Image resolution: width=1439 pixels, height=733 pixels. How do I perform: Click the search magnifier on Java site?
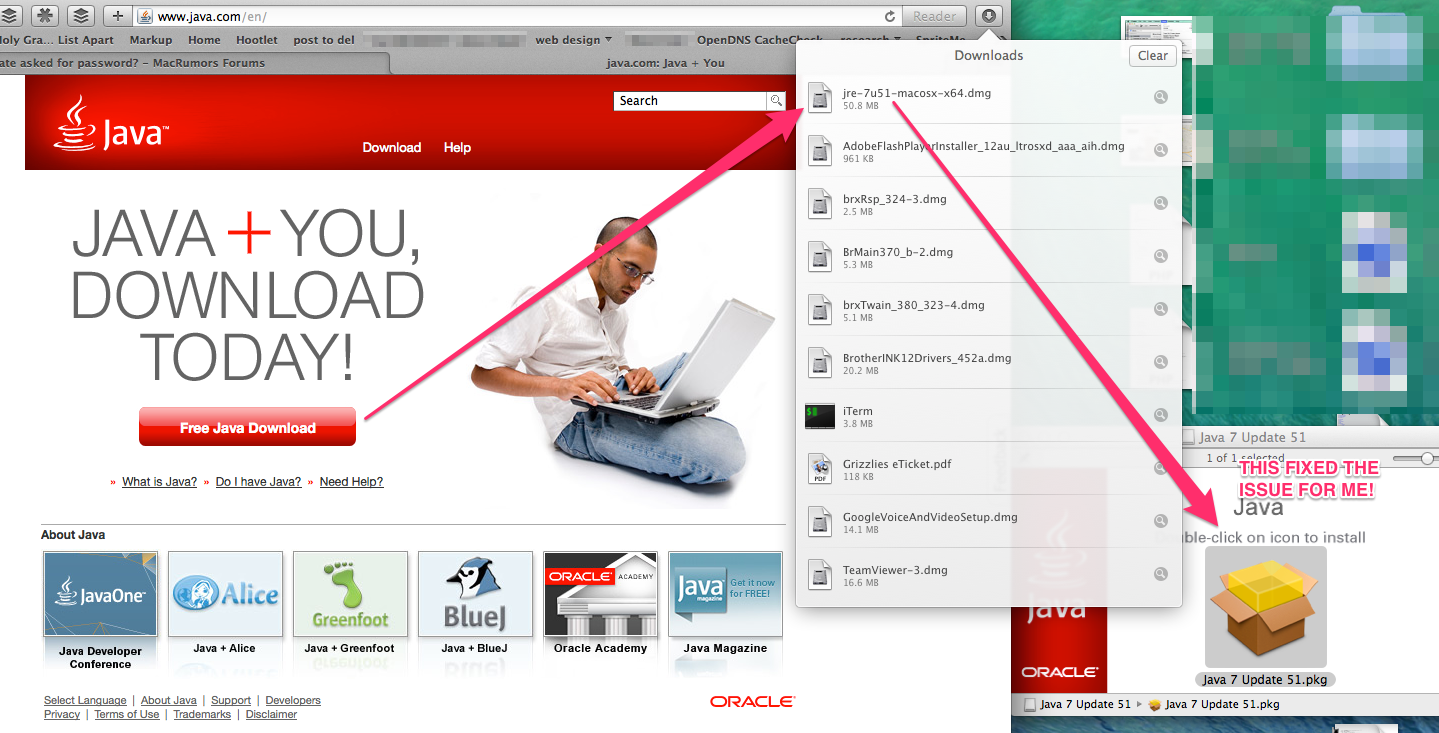pos(776,101)
